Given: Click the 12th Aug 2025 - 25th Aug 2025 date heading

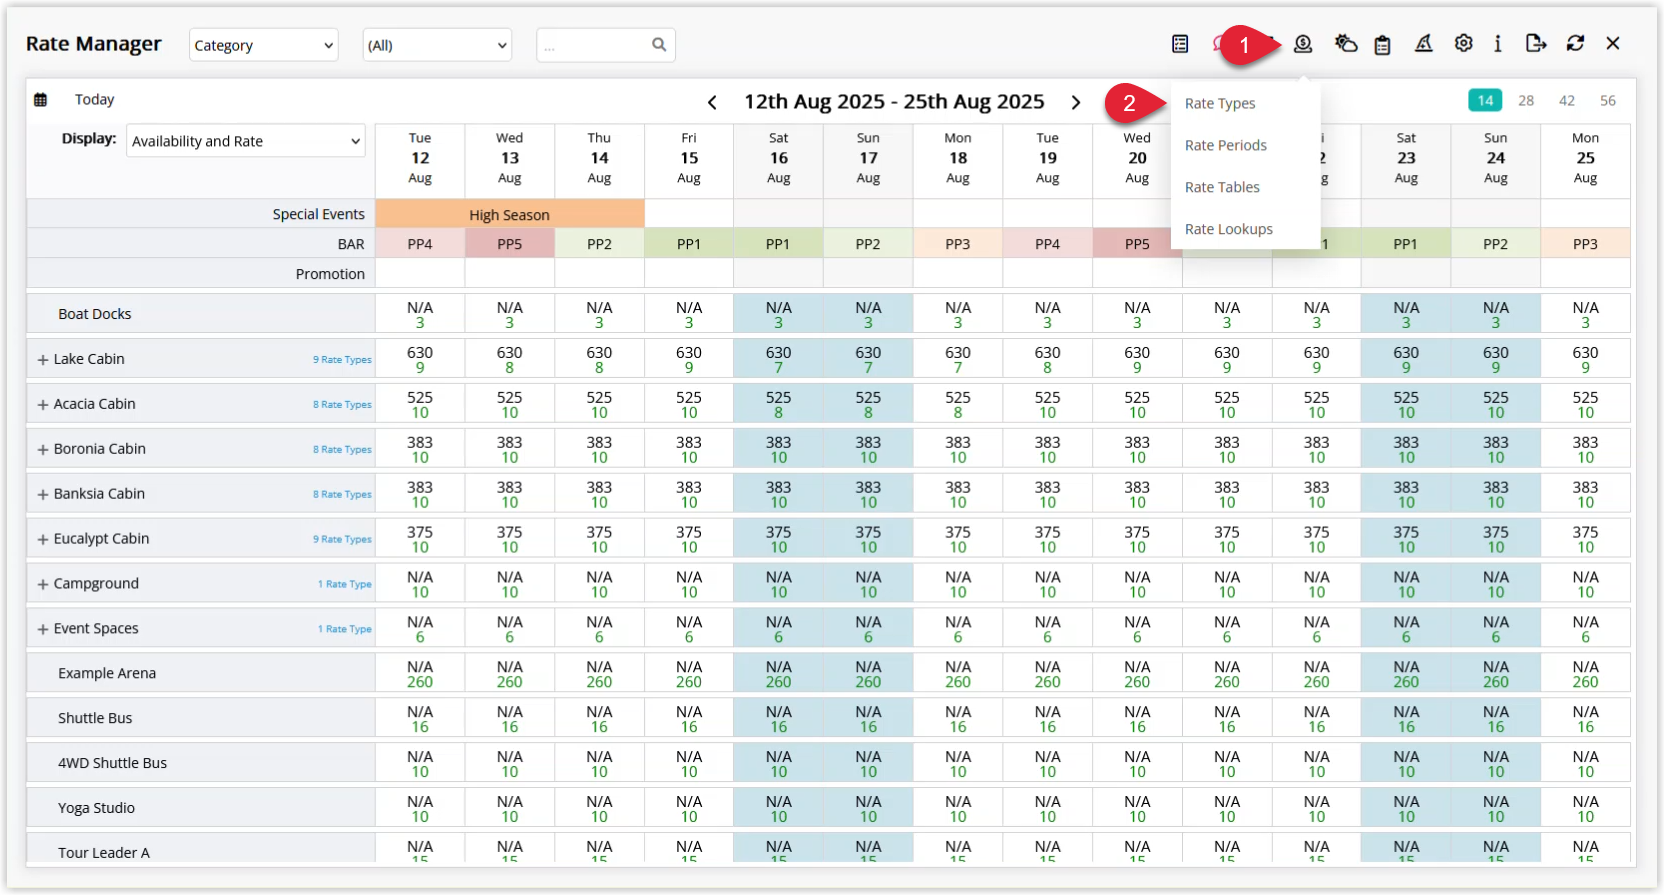Looking at the screenshot, I should pyautogui.click(x=894, y=102).
